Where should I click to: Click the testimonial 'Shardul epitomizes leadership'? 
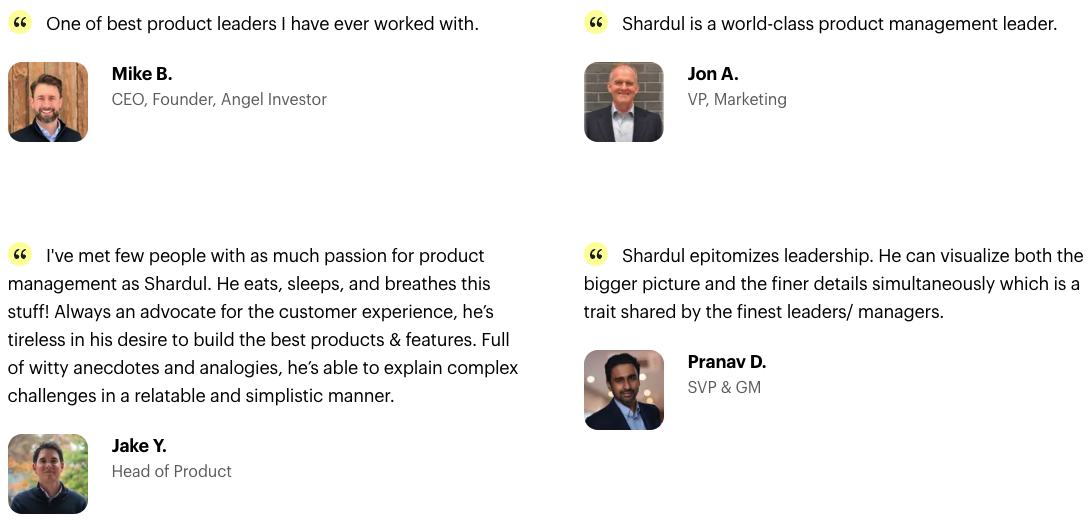(x=833, y=283)
